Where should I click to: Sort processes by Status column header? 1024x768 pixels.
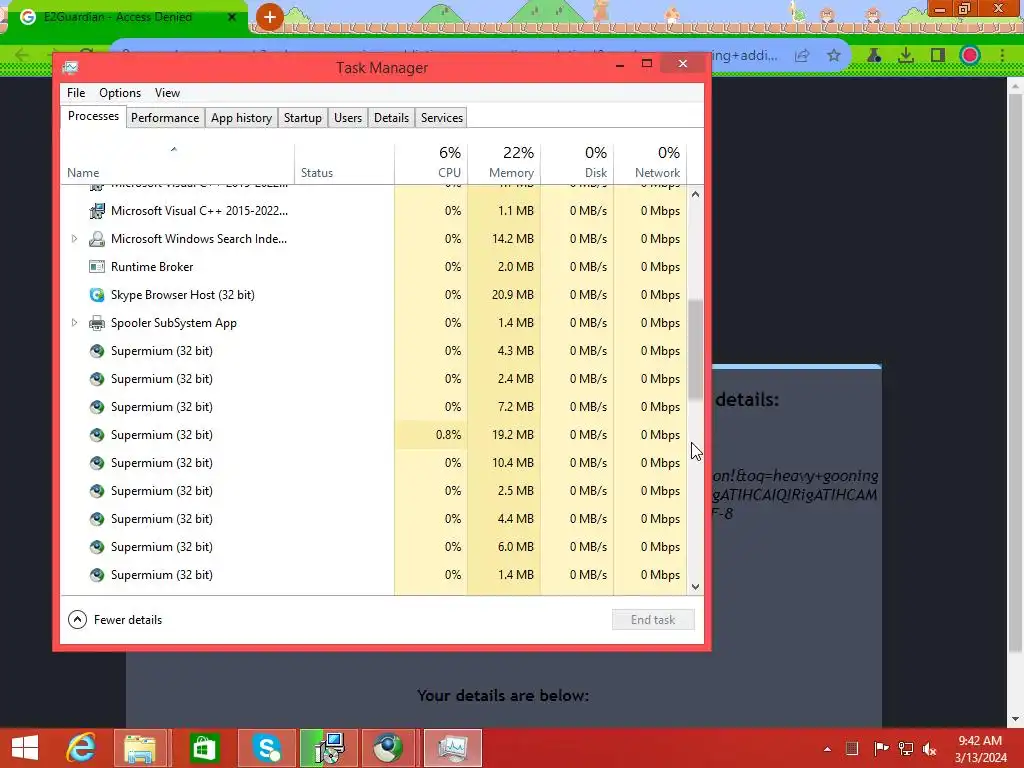point(344,163)
